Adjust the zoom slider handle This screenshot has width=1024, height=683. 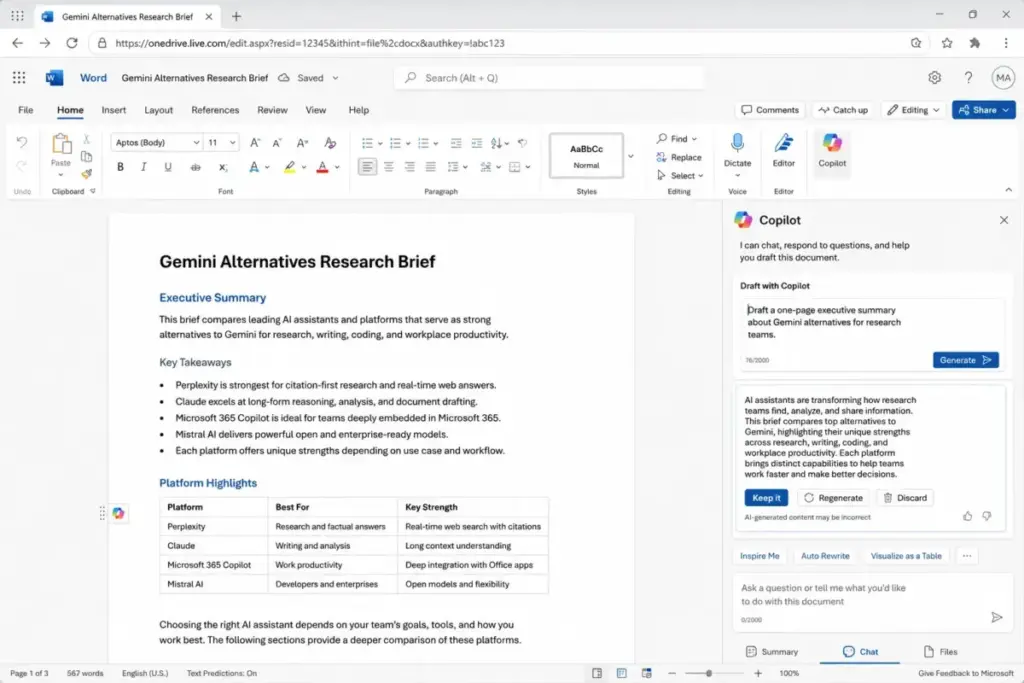[709, 673]
